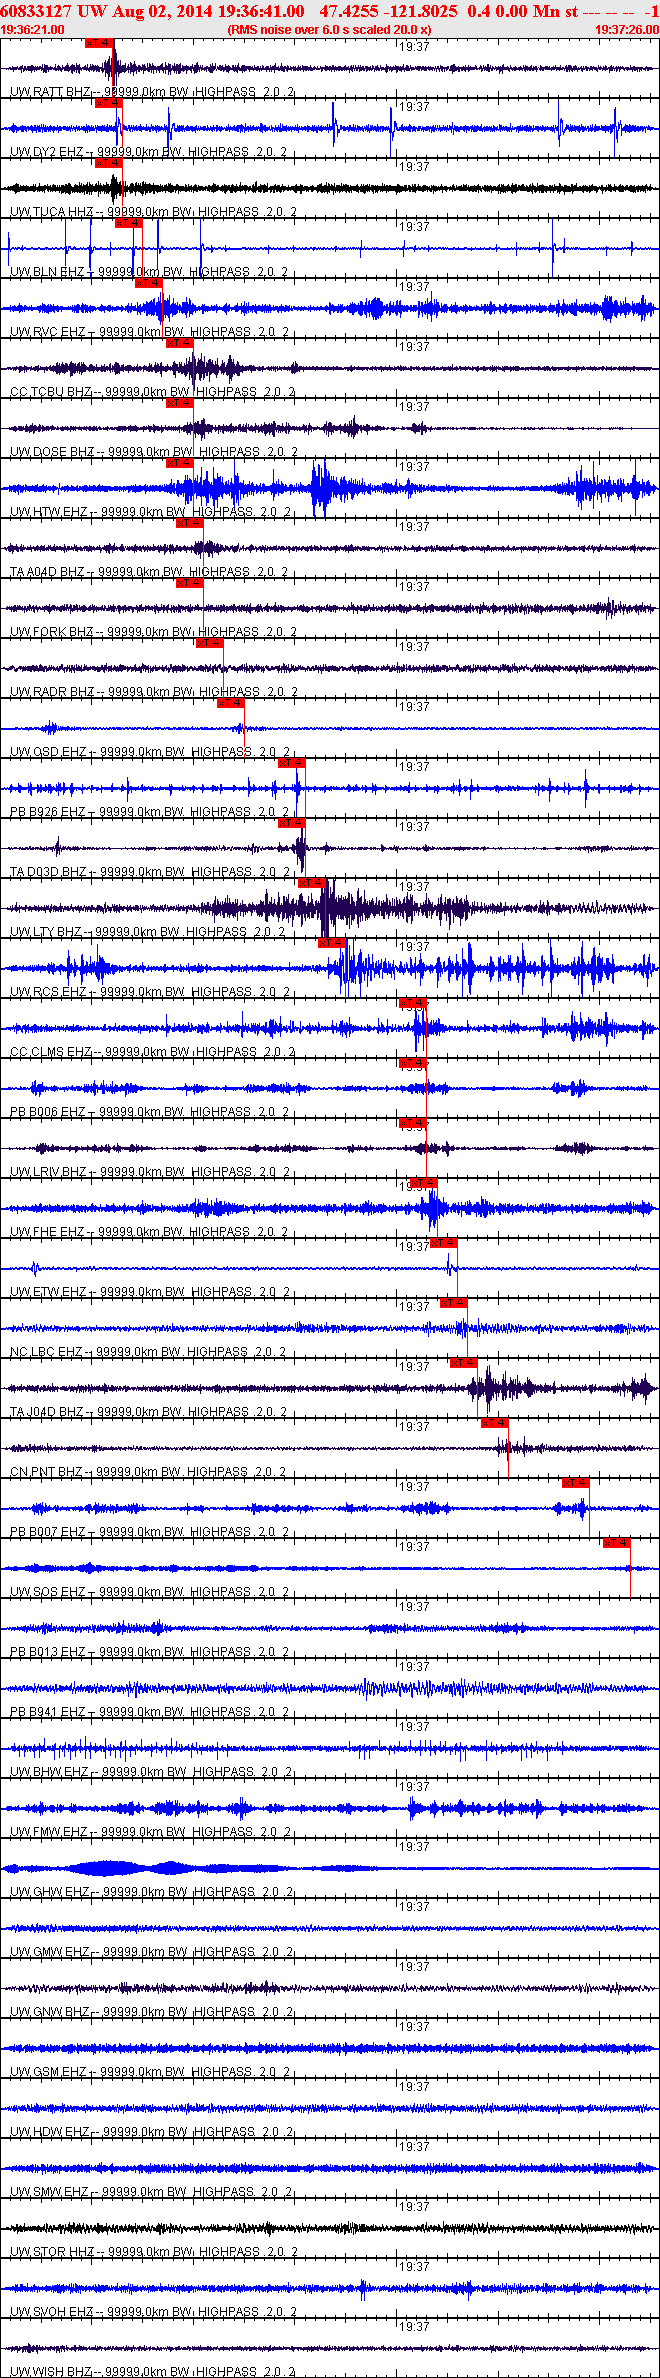The height and width of the screenshot is (2378, 660).
Task: Click the red pick flag on CN.PNT trace
Action: pyautogui.click(x=494, y=1423)
